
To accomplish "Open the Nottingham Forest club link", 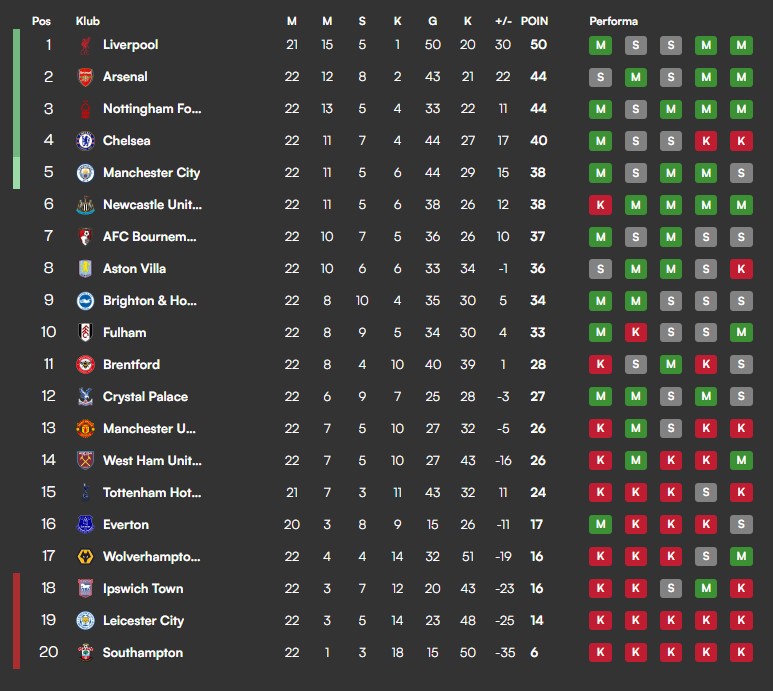I will 152,108.
